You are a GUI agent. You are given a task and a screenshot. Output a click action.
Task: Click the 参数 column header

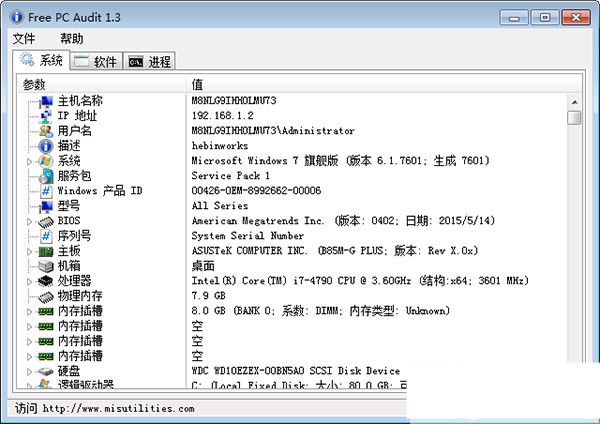click(x=102, y=84)
